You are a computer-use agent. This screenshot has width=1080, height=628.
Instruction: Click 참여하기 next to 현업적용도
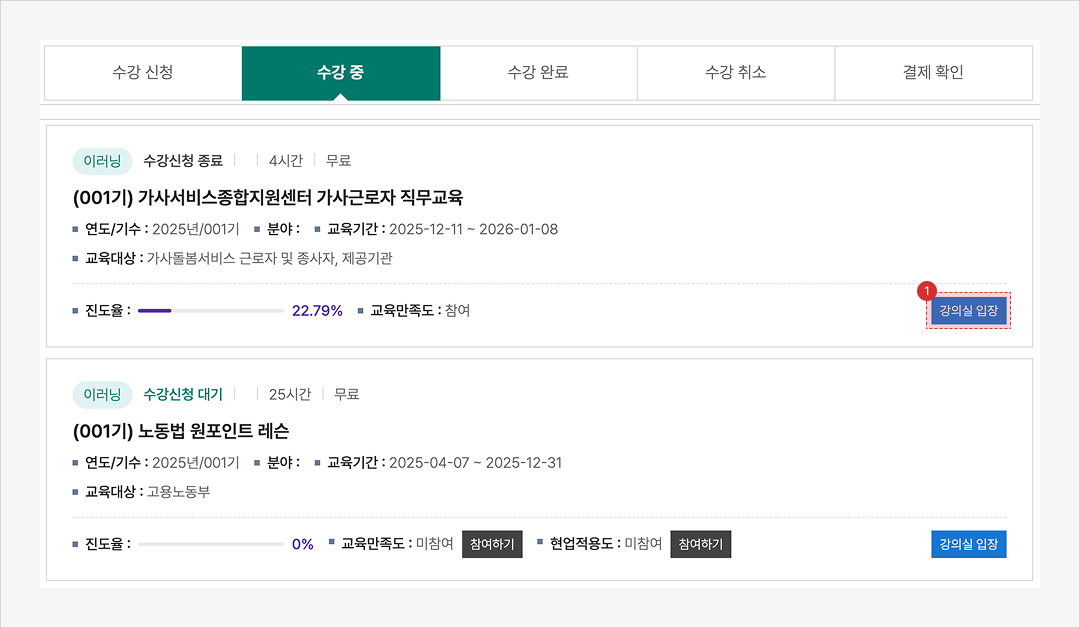pos(700,545)
